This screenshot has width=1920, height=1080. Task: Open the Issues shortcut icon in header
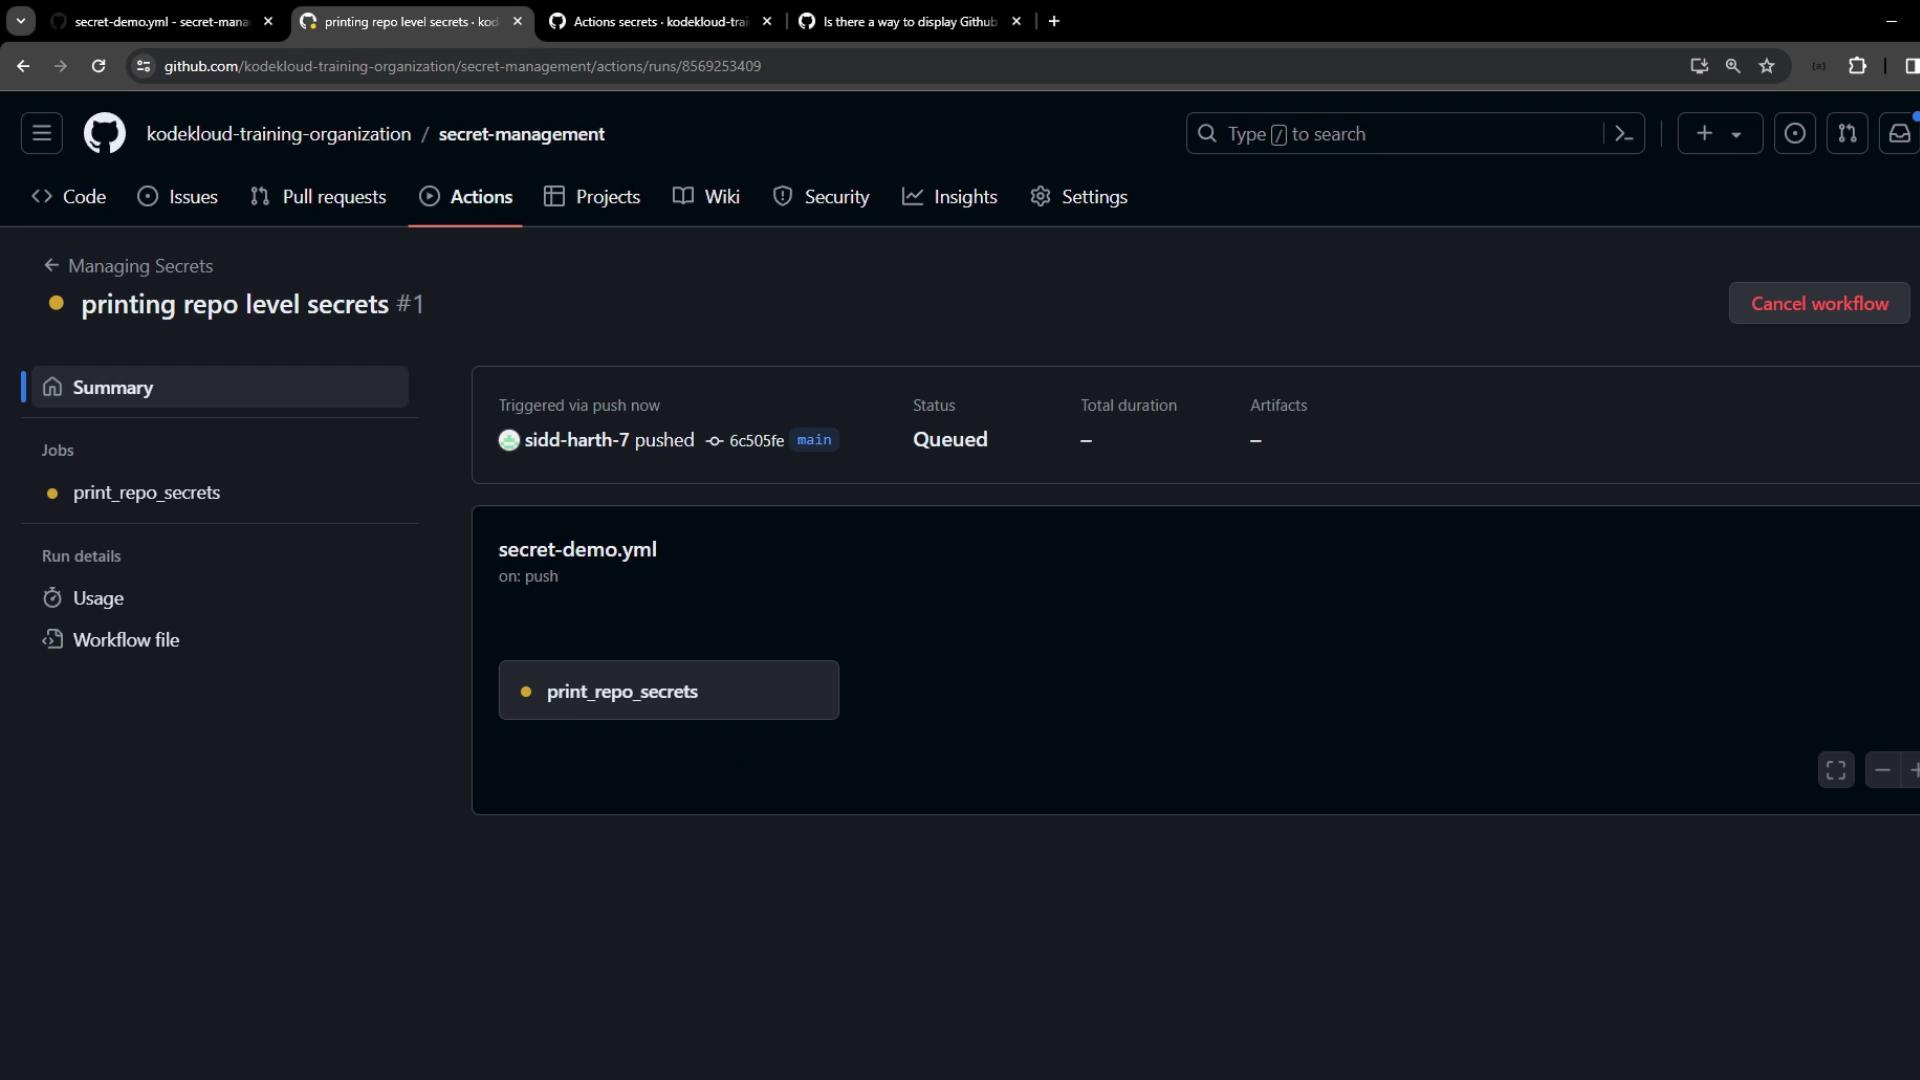pos(1795,133)
